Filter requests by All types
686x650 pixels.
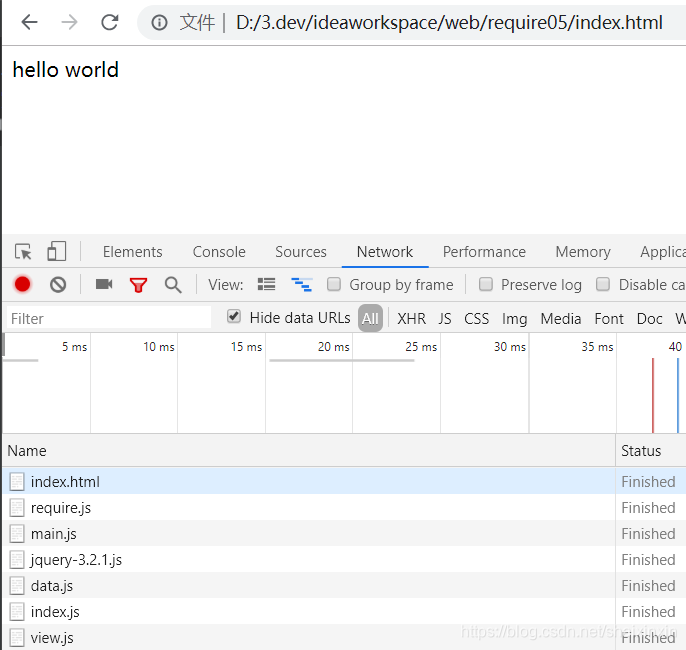(x=371, y=318)
